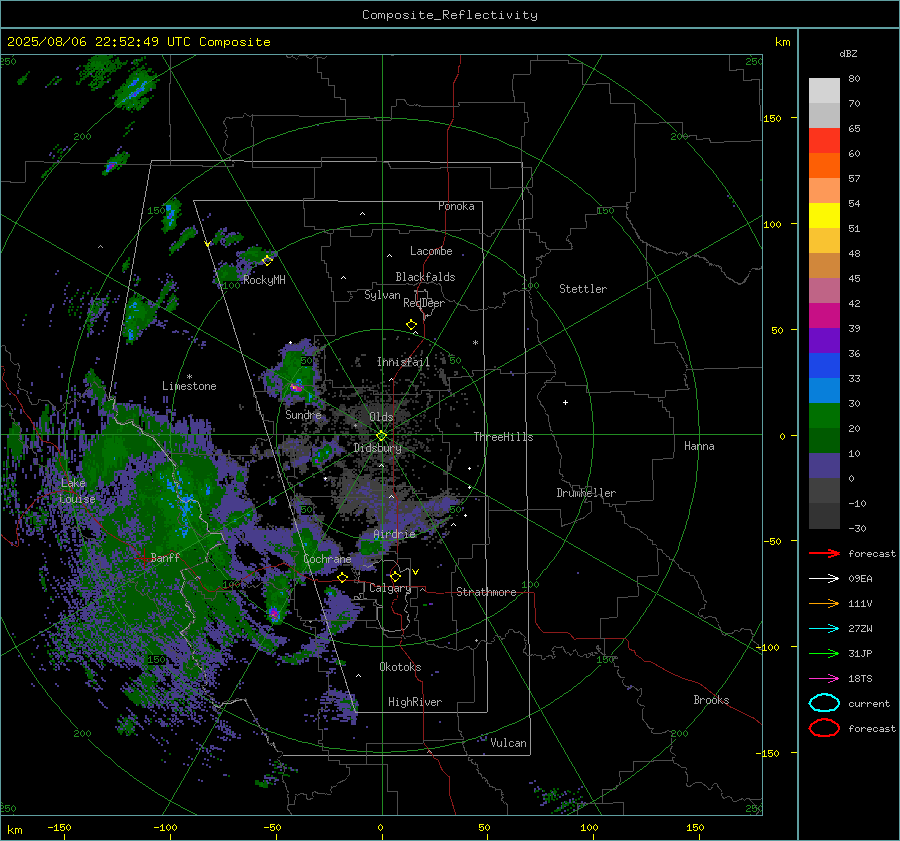Click the Hanna city label
This screenshot has height=841, width=900.
tap(699, 446)
